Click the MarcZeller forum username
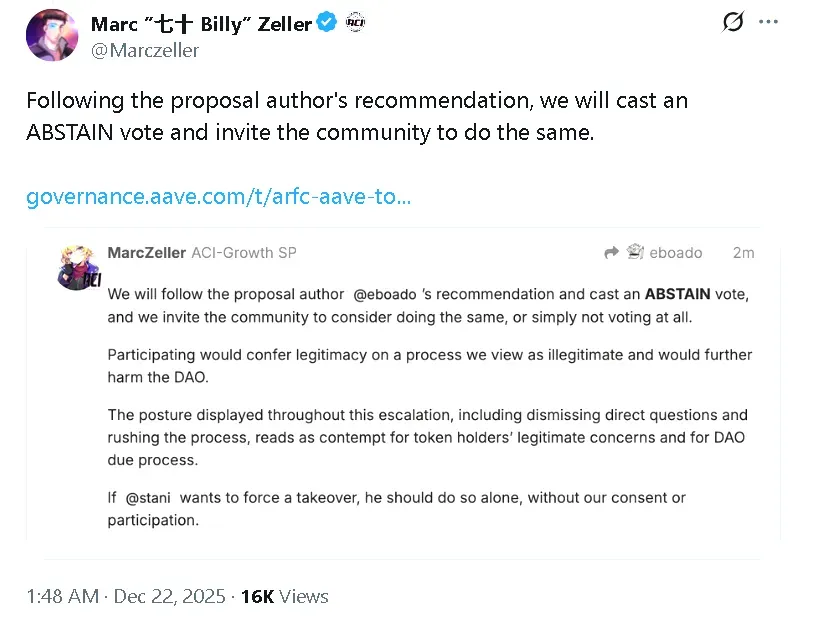Viewport: 832px width, 635px height. [146, 253]
